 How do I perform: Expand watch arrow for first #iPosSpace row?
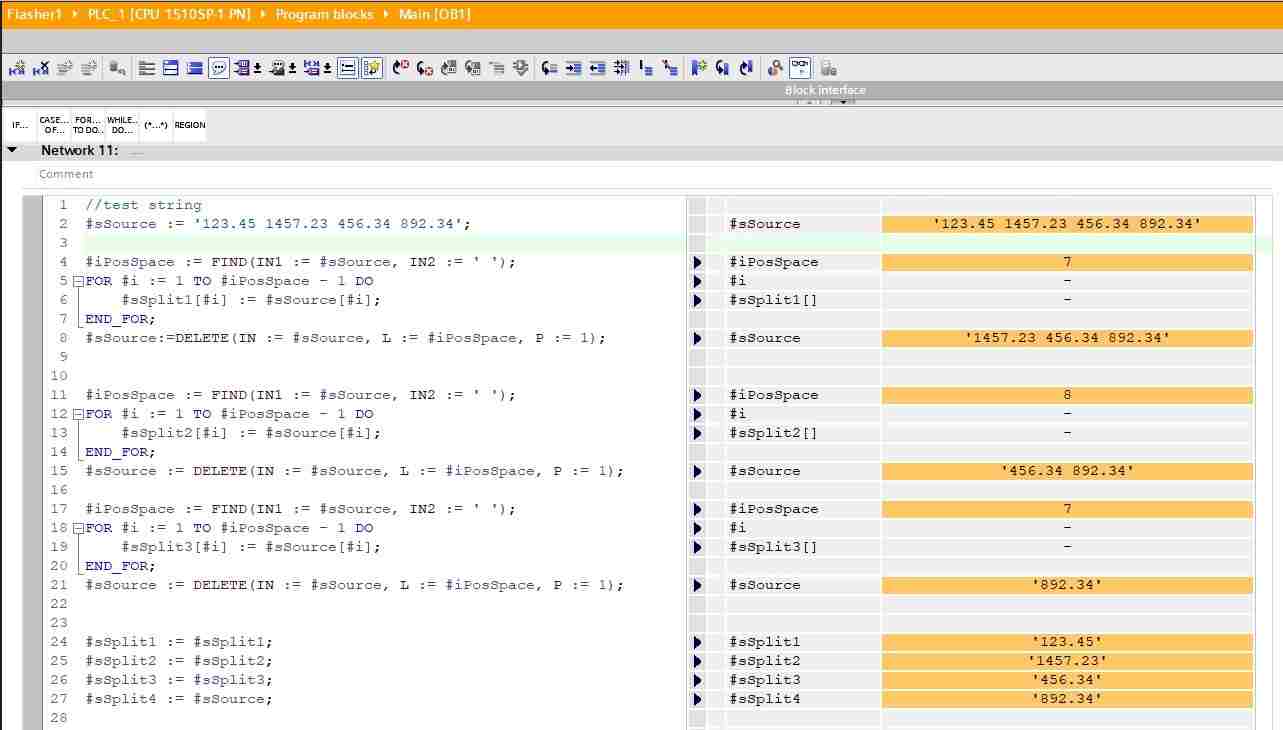pos(698,262)
